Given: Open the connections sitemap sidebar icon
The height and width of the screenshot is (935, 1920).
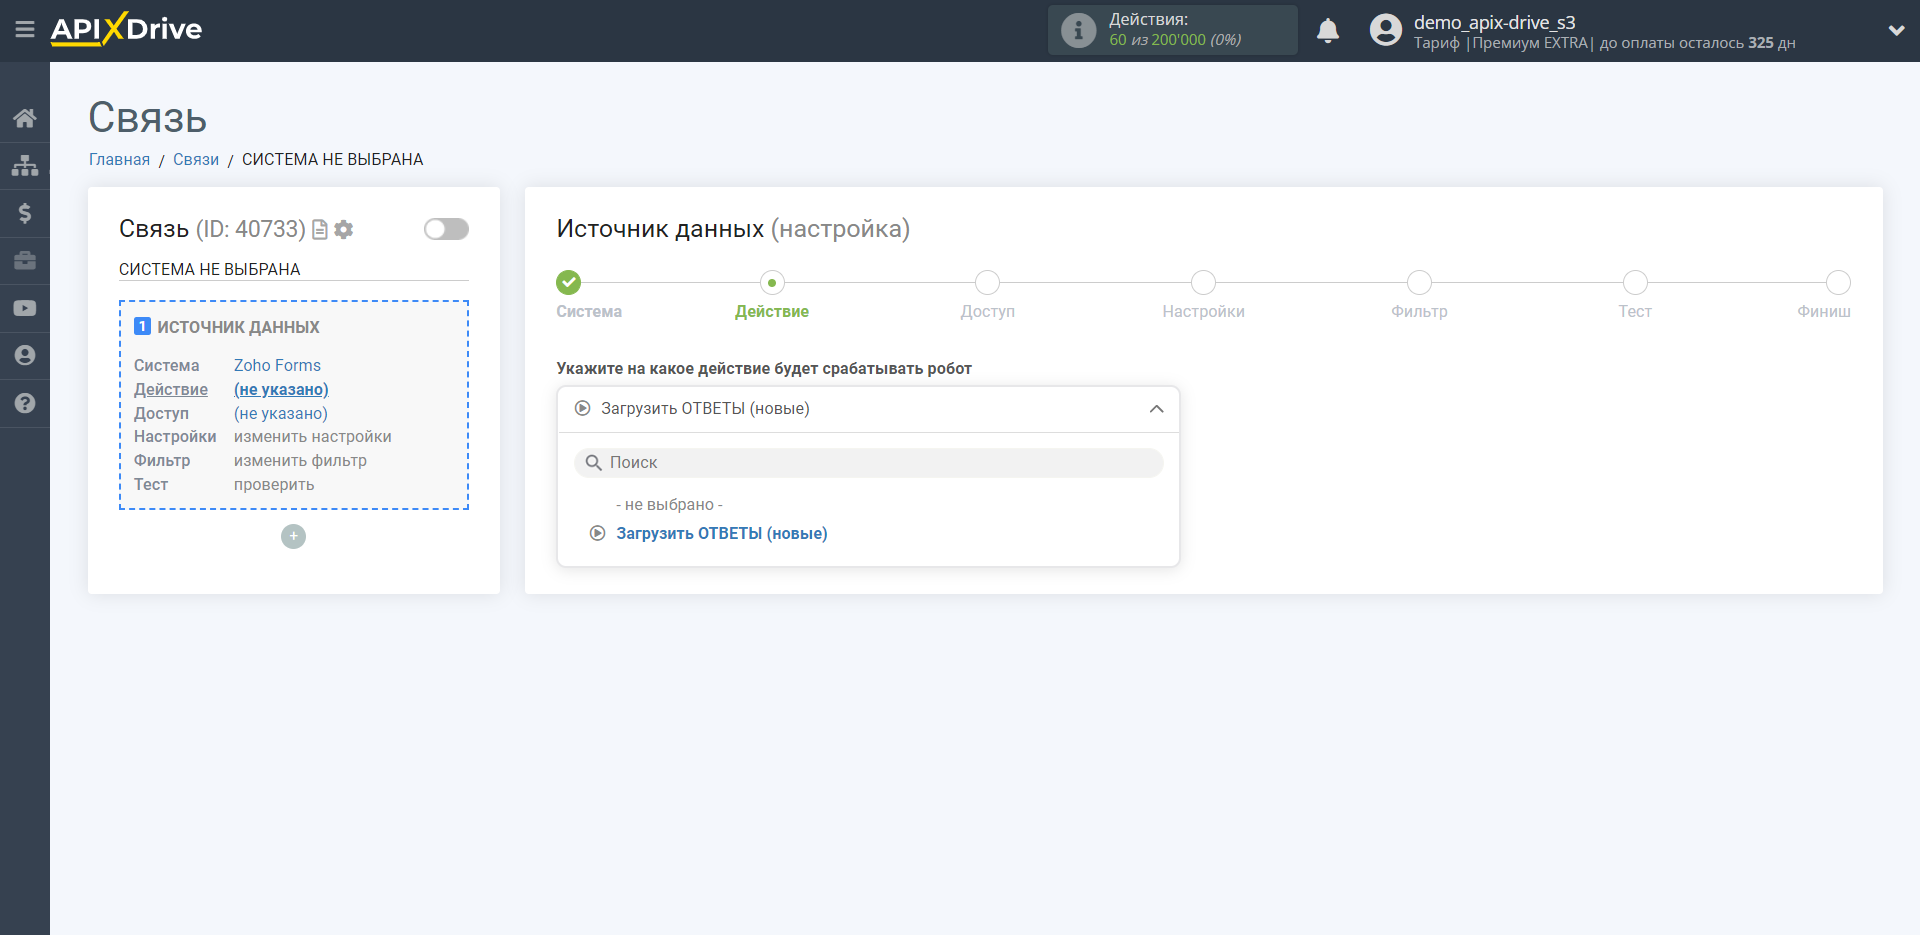Looking at the screenshot, I should coord(25,165).
